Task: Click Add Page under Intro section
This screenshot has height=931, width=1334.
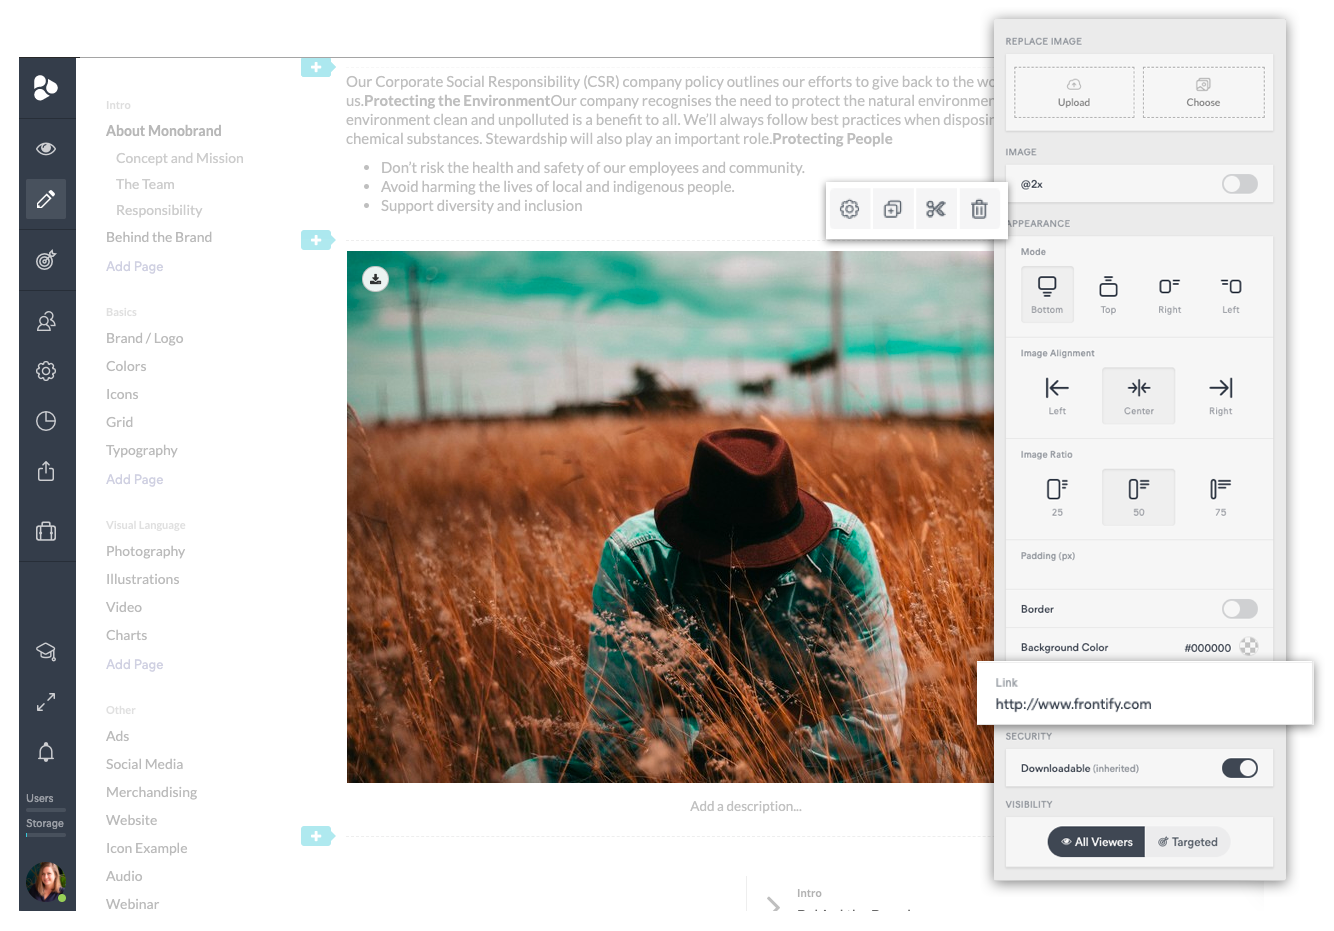Action: pyautogui.click(x=134, y=266)
